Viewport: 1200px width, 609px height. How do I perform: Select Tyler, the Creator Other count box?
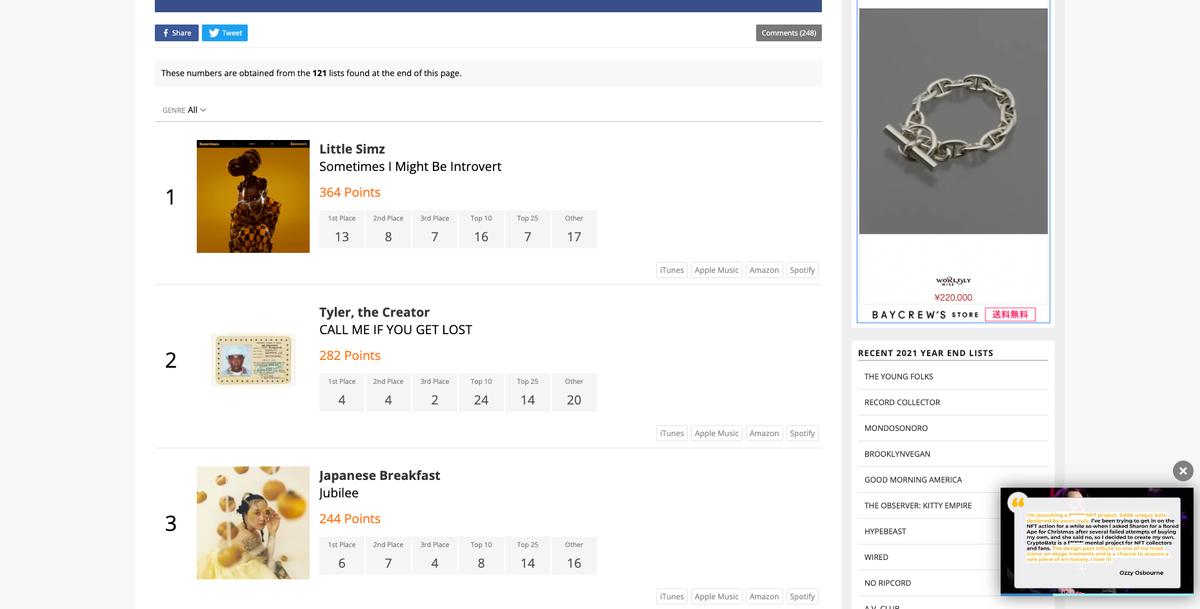[x=574, y=392]
